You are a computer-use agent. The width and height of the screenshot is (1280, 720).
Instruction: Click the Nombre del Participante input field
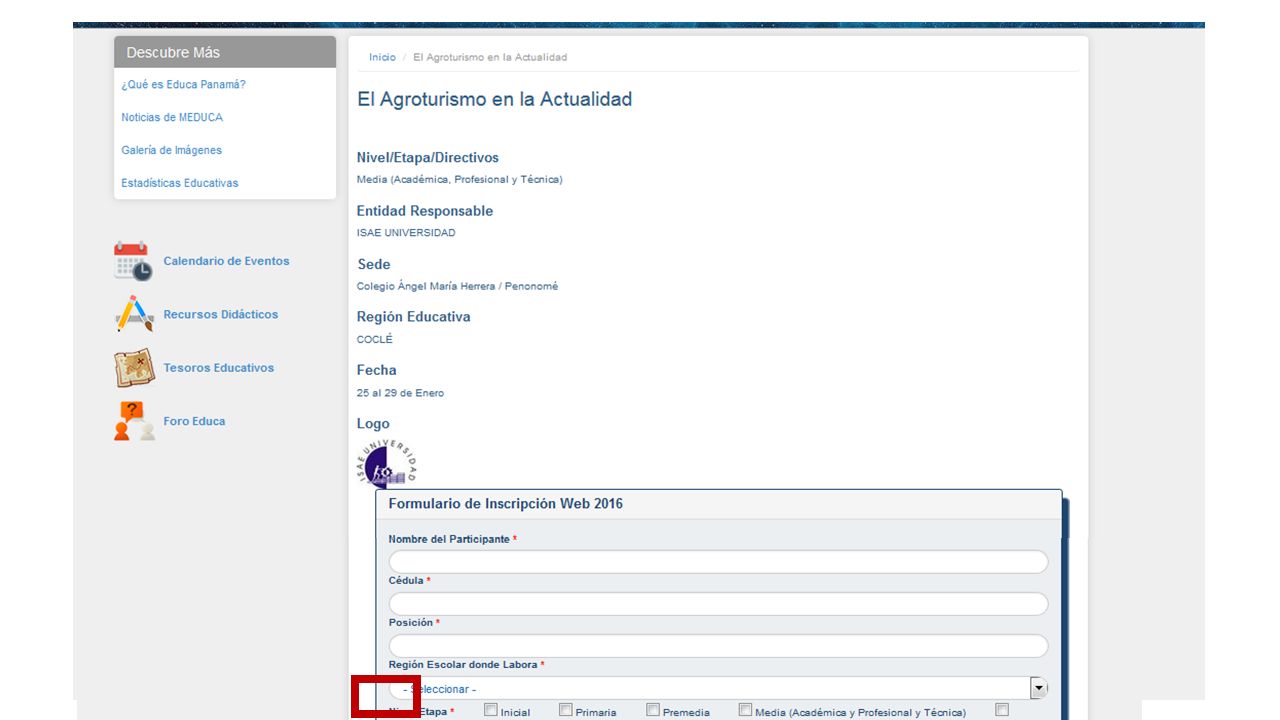coord(718,562)
